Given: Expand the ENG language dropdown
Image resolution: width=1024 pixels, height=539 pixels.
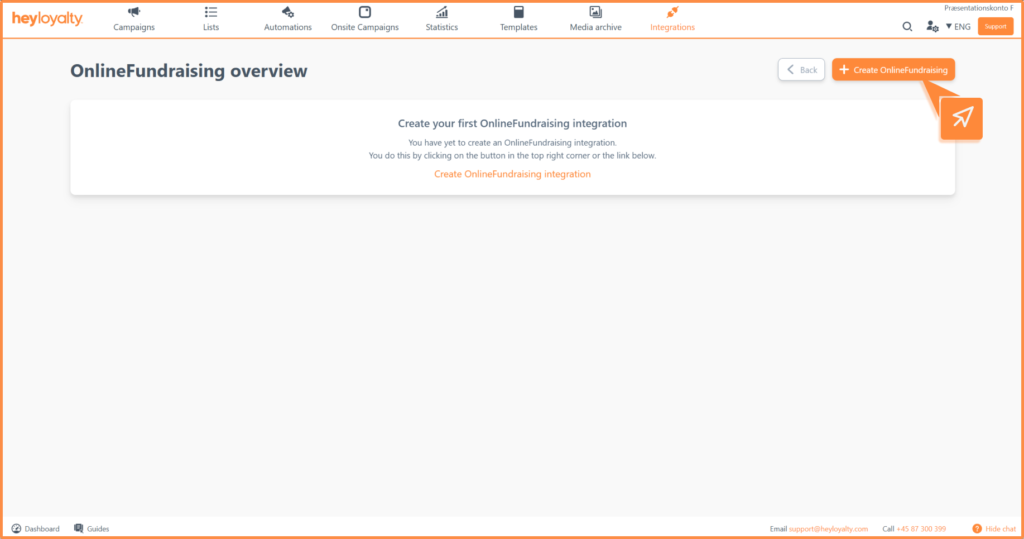Looking at the screenshot, I should [958, 27].
